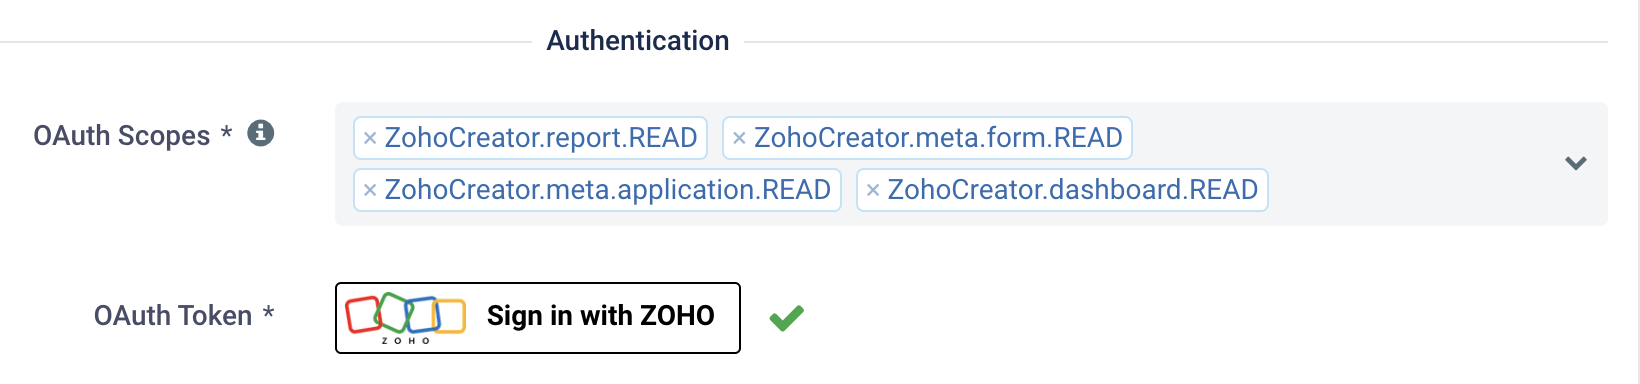Remove the ZohoCreator.report.READ scope tag

click(x=370, y=138)
